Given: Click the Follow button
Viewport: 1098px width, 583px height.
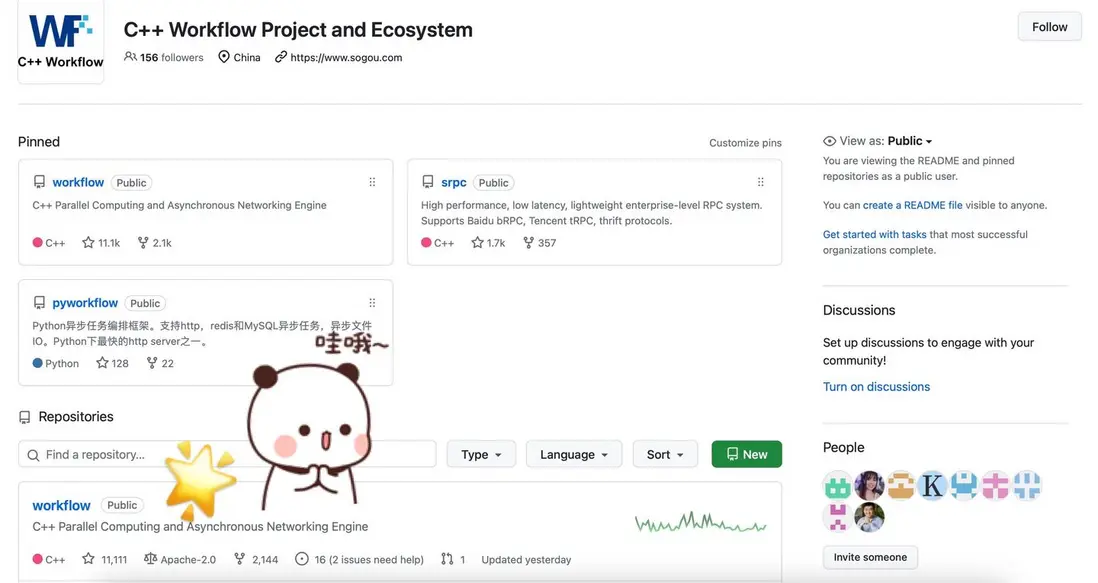Looking at the screenshot, I should click(x=1050, y=27).
